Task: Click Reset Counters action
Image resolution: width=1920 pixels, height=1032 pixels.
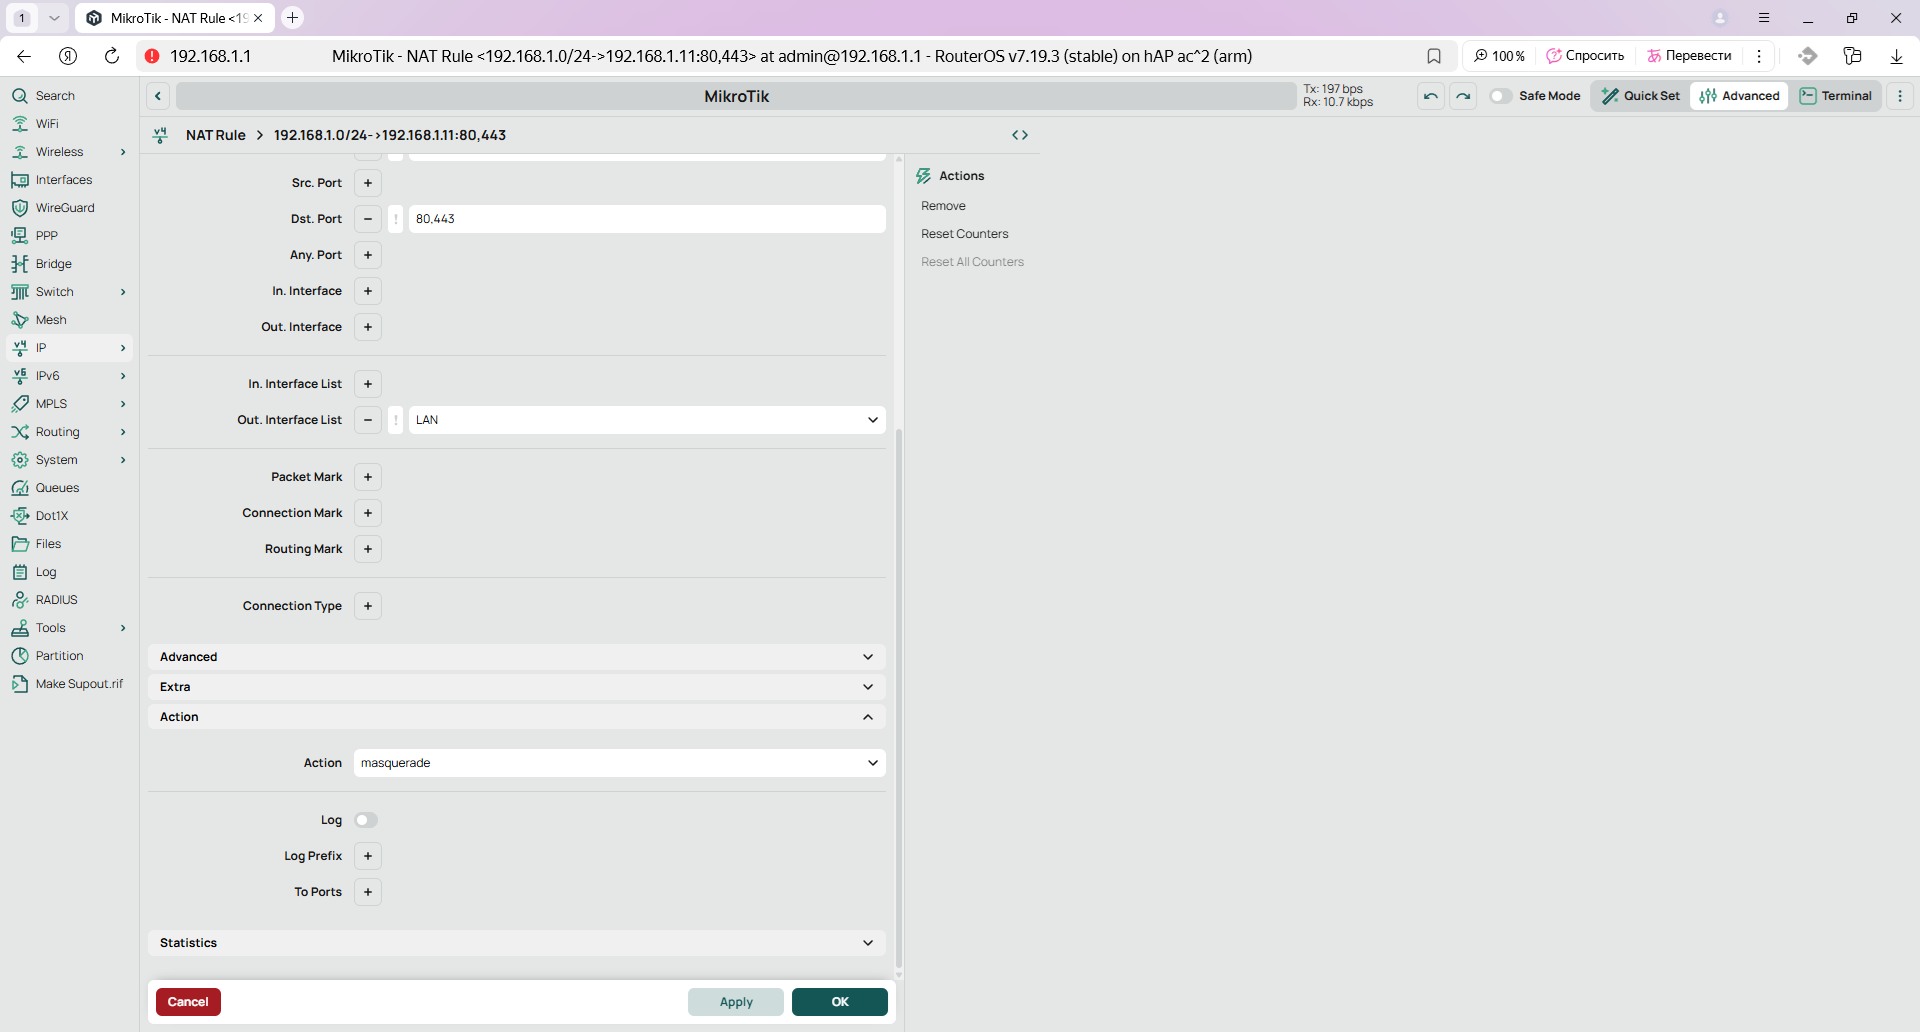Action: pyautogui.click(x=964, y=234)
